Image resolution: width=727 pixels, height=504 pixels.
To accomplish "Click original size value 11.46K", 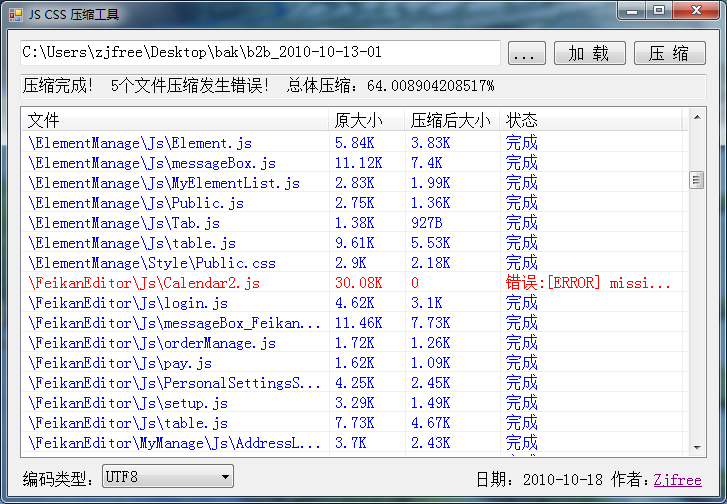I will 358,323.
